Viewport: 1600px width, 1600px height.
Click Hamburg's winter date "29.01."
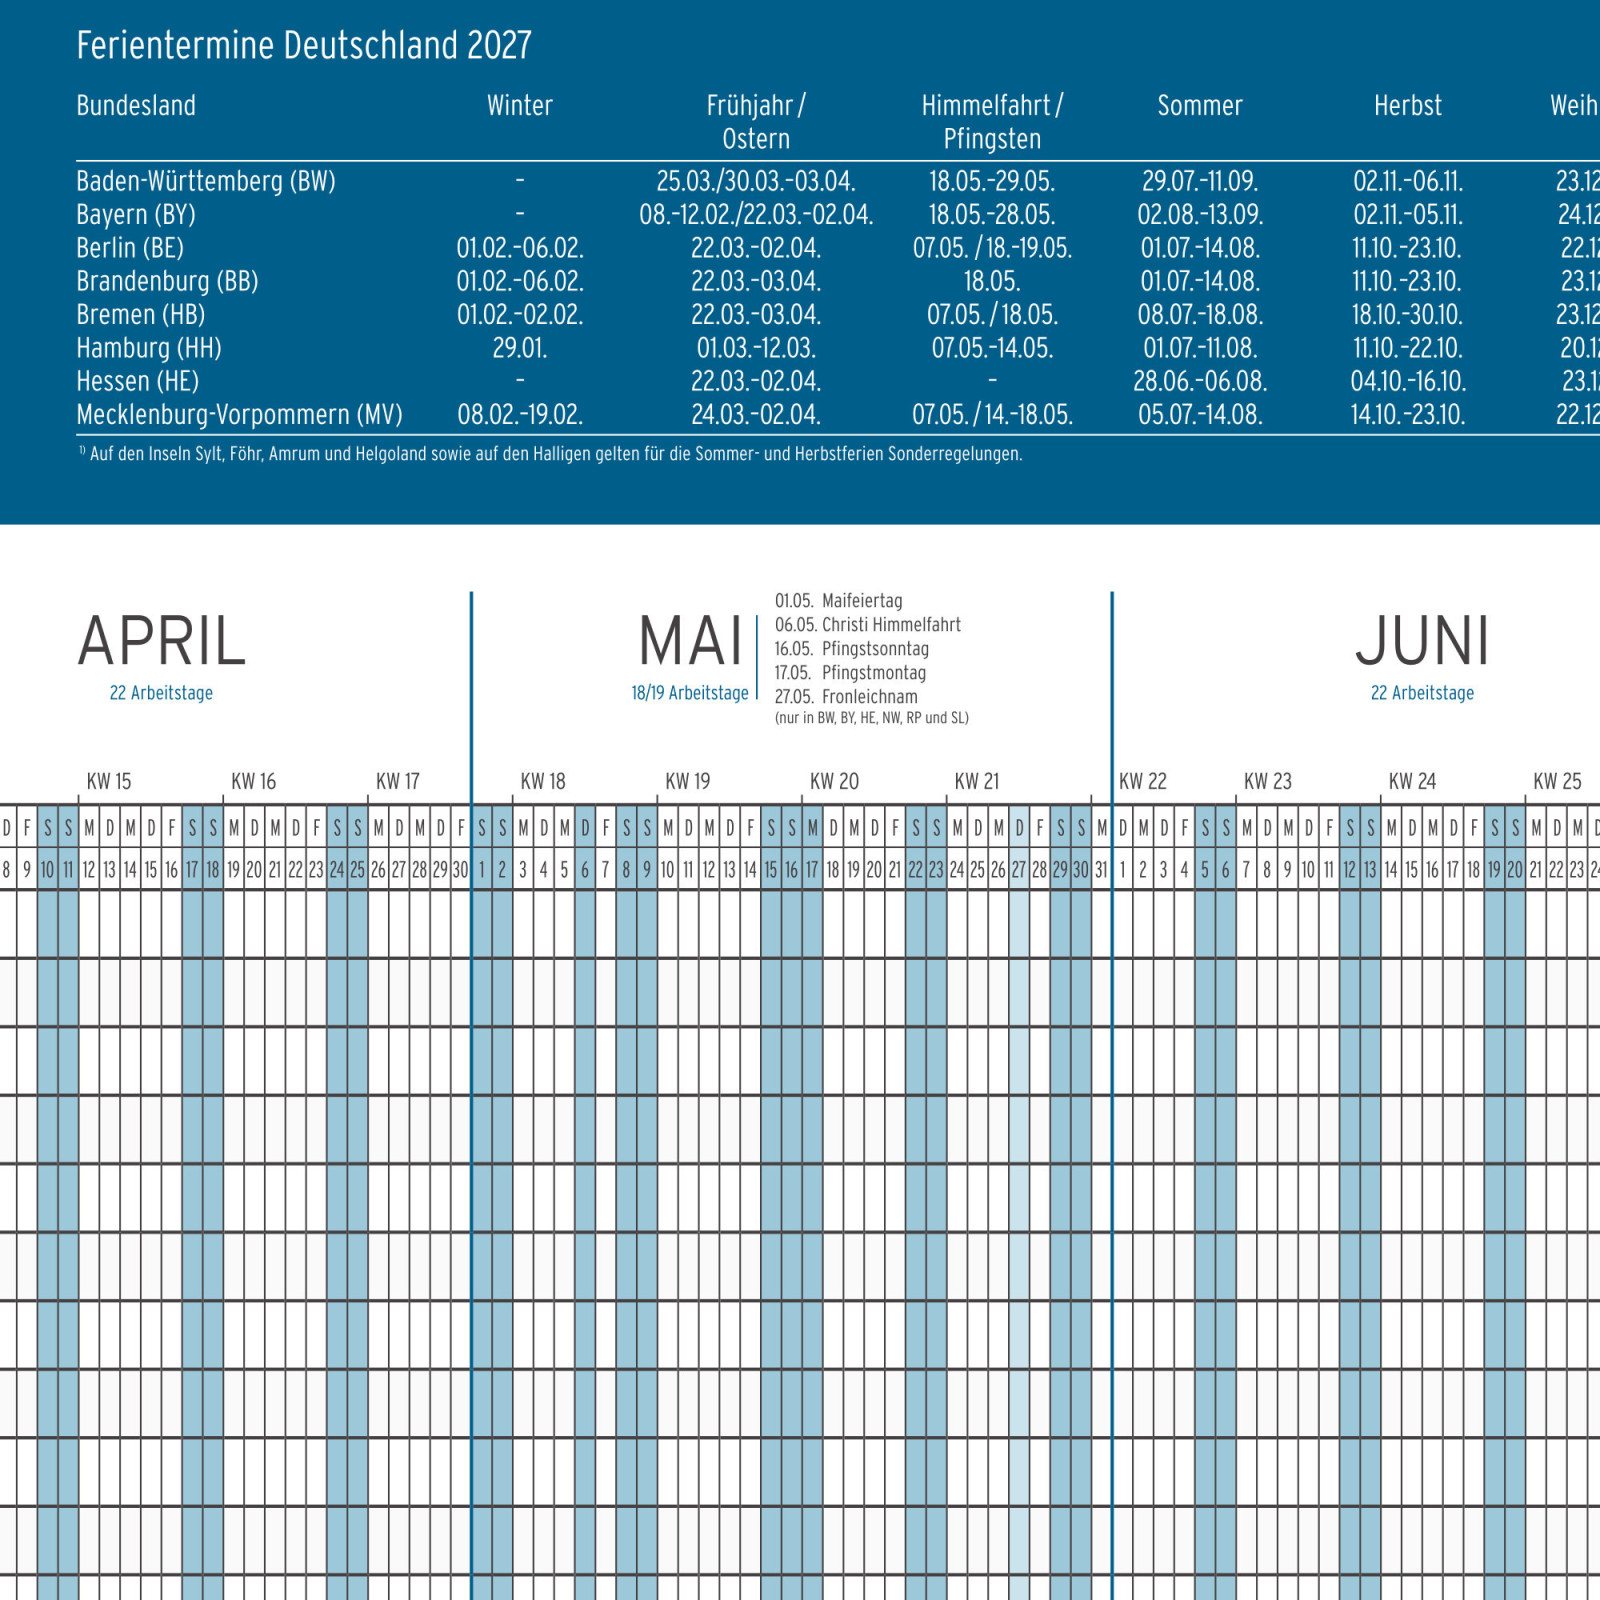[x=520, y=348]
